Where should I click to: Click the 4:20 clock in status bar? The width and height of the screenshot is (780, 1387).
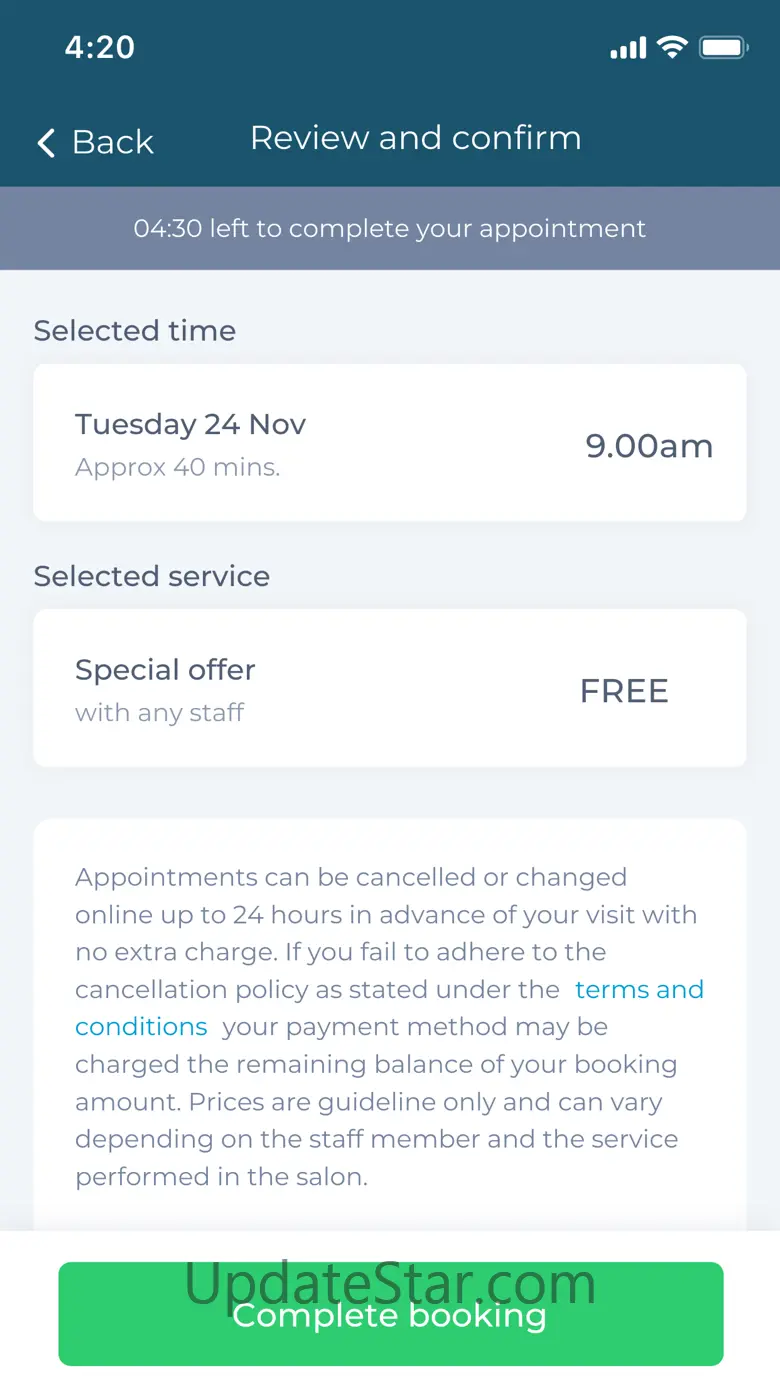99,47
